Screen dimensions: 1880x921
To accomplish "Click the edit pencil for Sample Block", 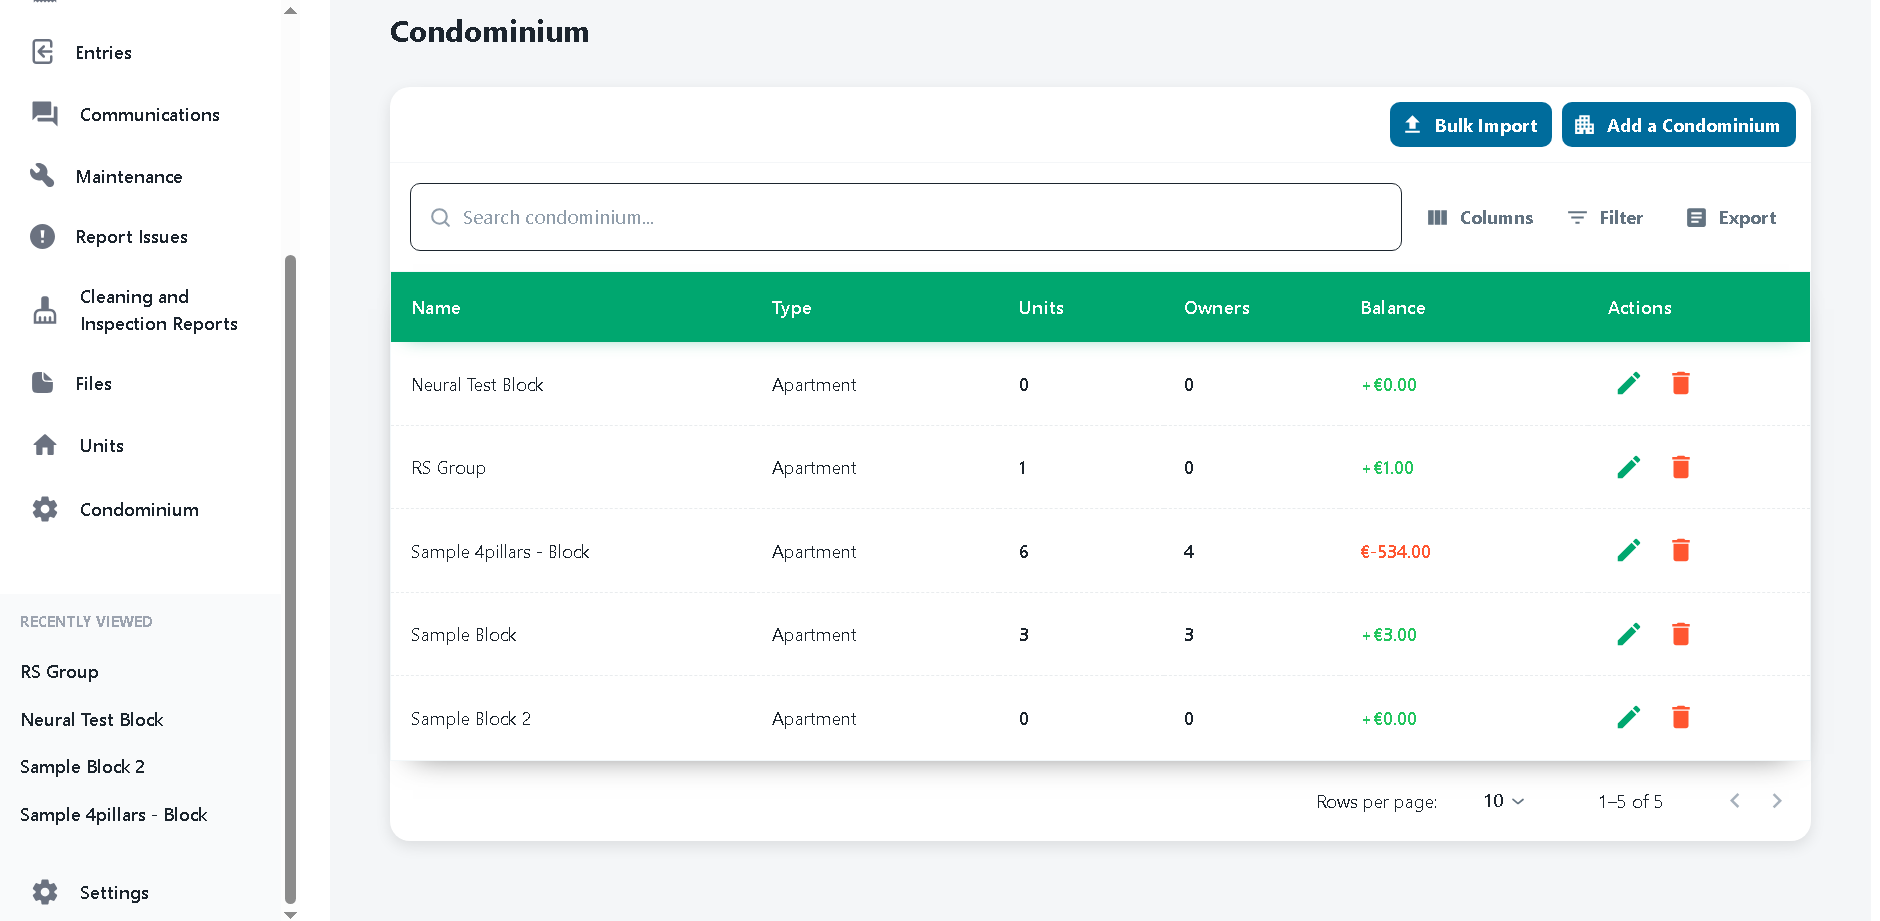I will click(x=1629, y=634).
